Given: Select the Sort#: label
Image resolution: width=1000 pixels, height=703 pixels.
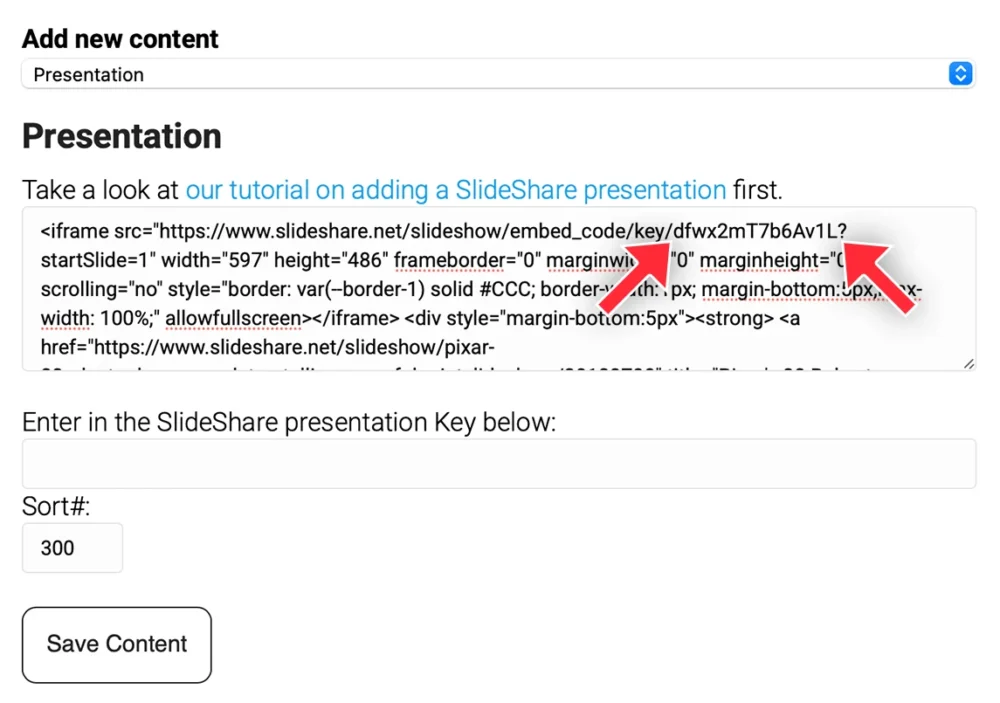Looking at the screenshot, I should [56, 507].
